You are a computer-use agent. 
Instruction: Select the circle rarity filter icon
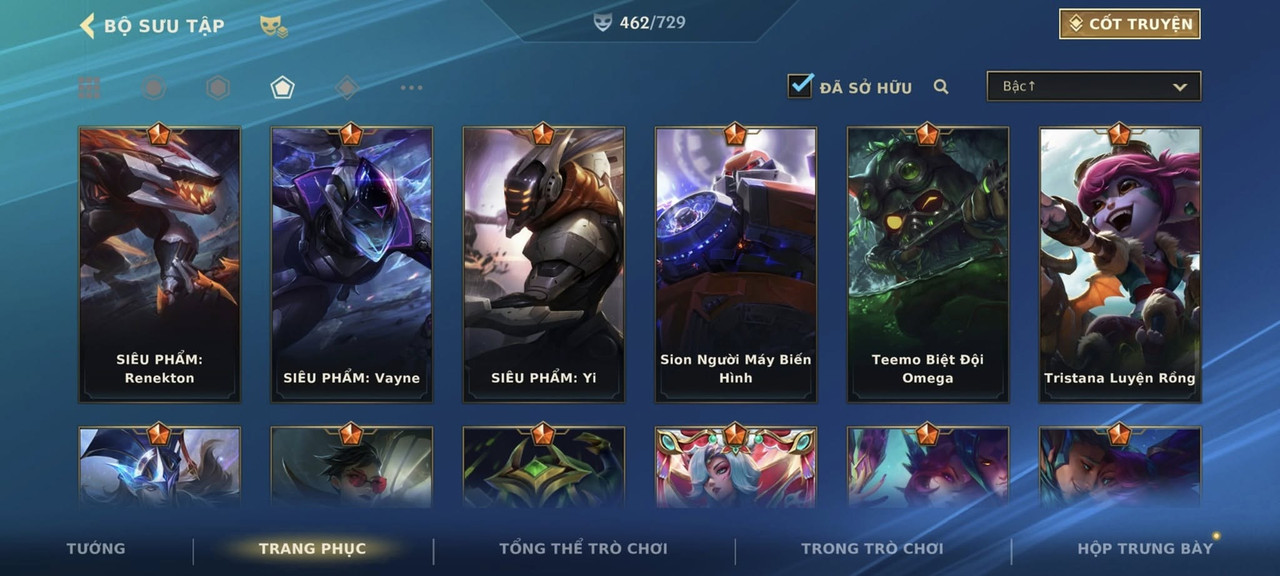(x=153, y=88)
